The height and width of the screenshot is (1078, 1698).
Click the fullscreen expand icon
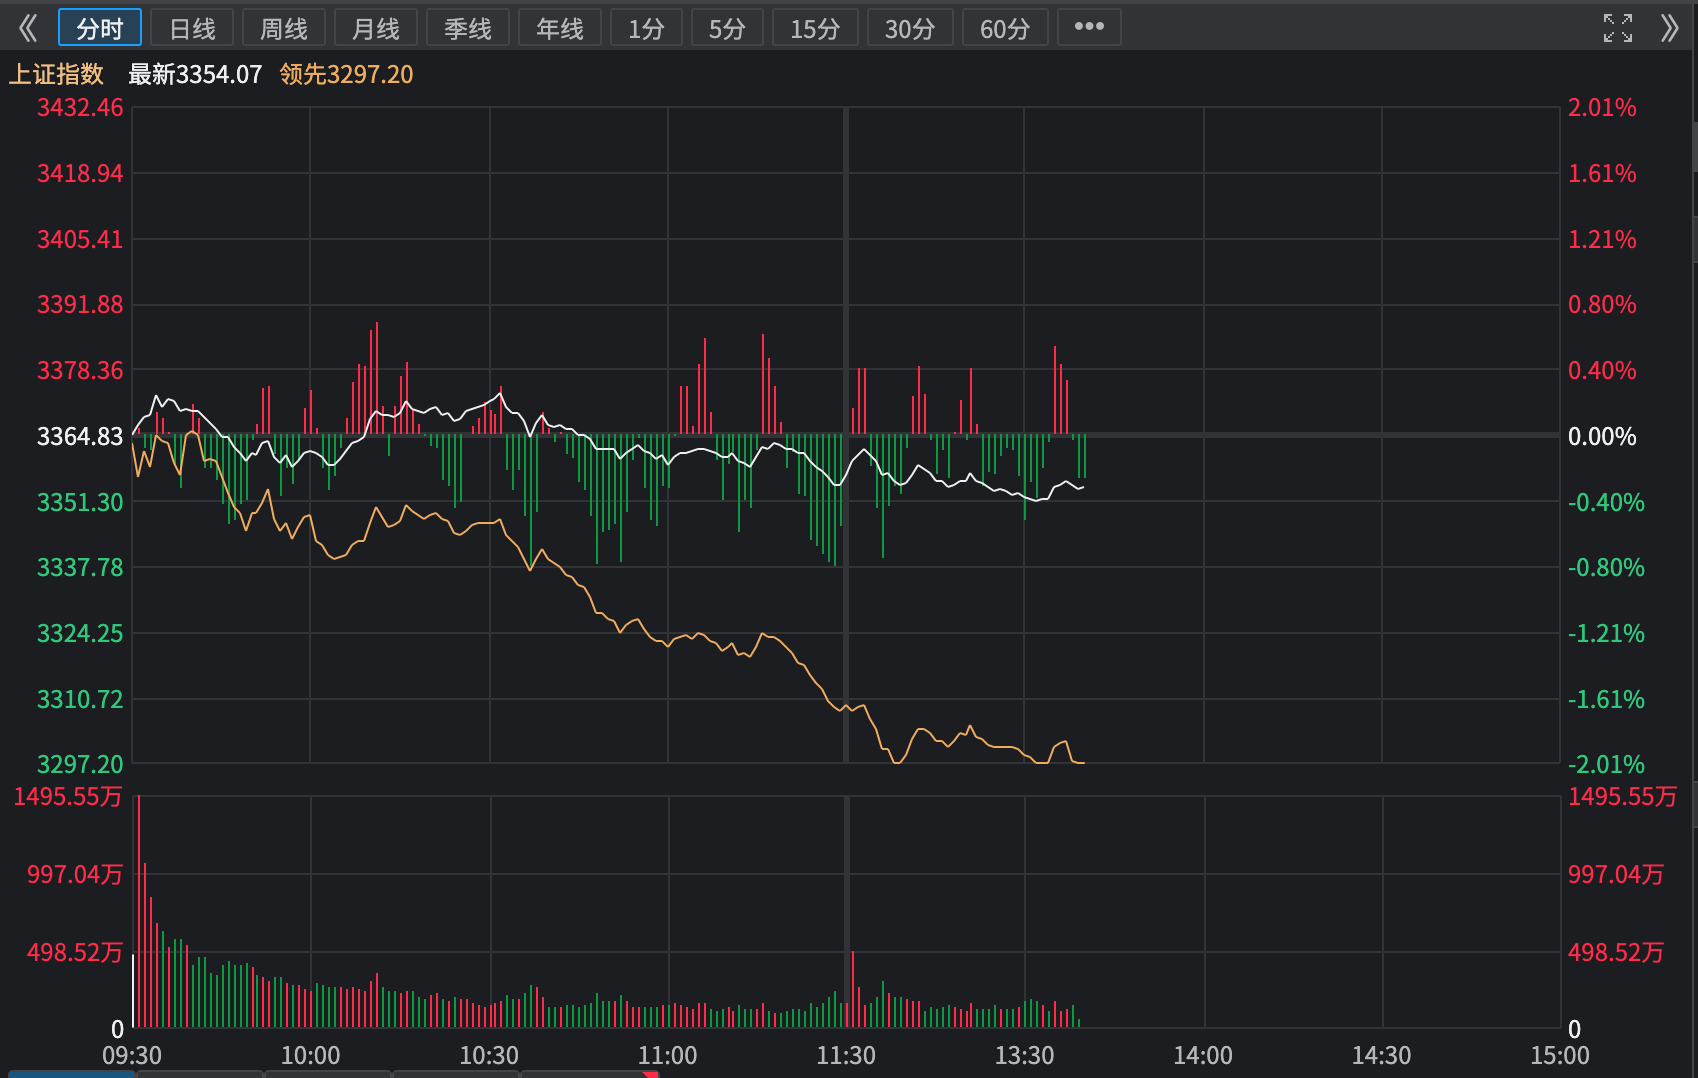coord(1617,28)
